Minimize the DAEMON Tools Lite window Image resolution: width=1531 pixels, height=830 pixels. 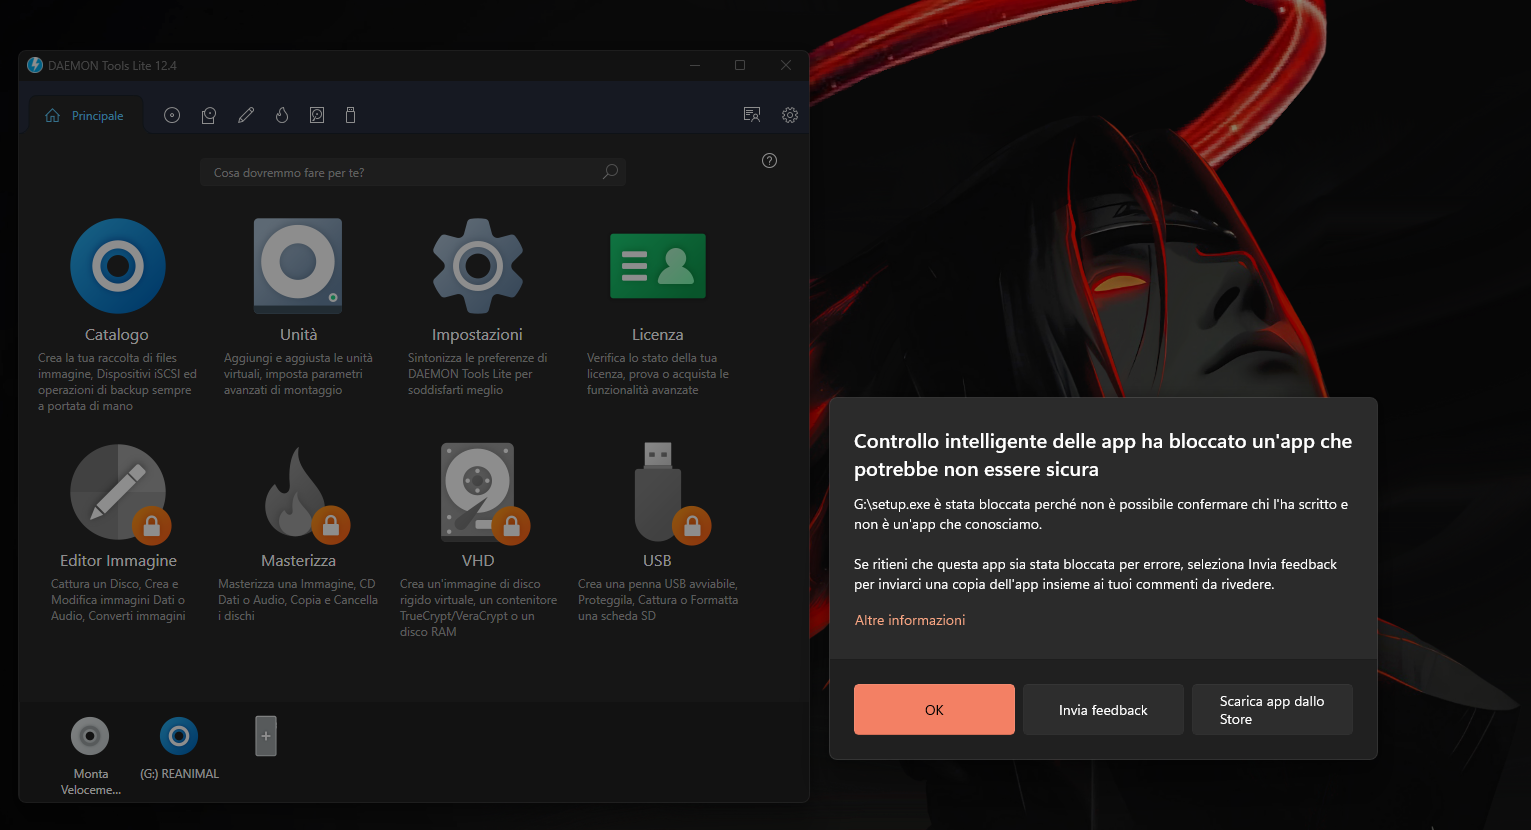coord(696,65)
